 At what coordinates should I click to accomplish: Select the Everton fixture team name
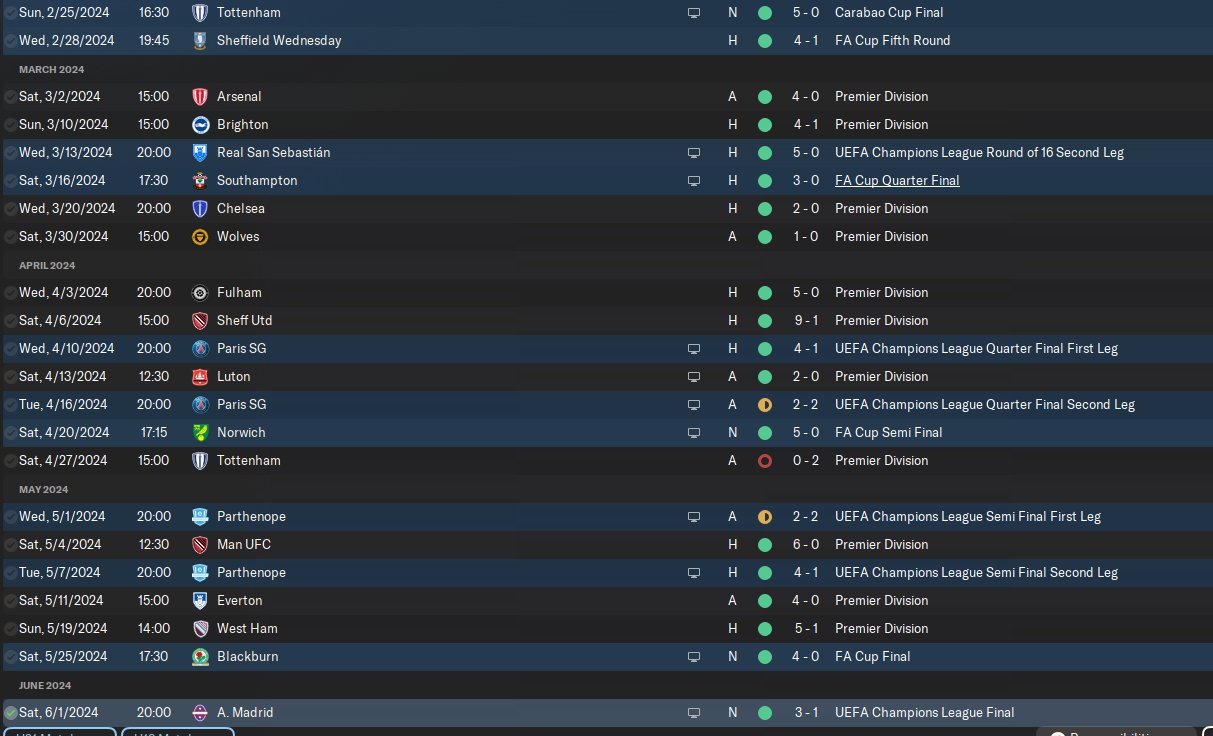tap(239, 601)
